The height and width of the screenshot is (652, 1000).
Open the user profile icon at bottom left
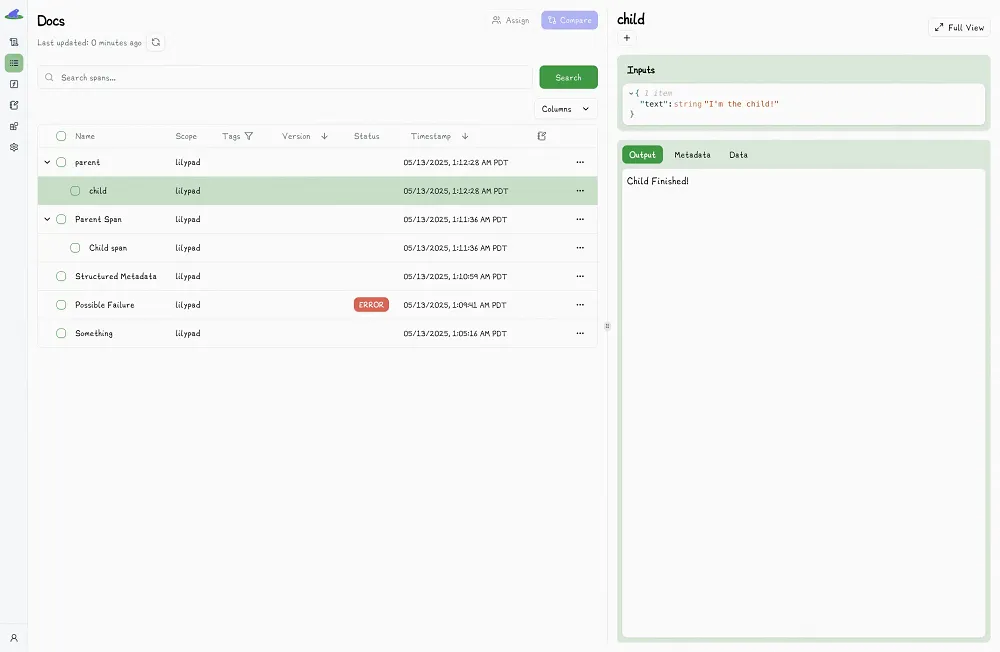point(14,637)
